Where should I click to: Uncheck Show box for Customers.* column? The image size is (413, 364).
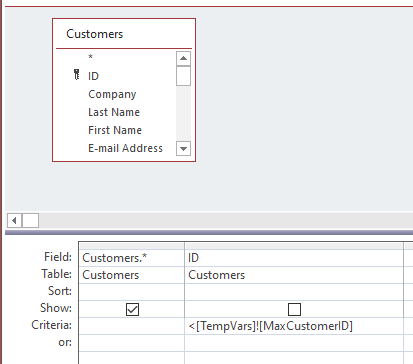132,309
